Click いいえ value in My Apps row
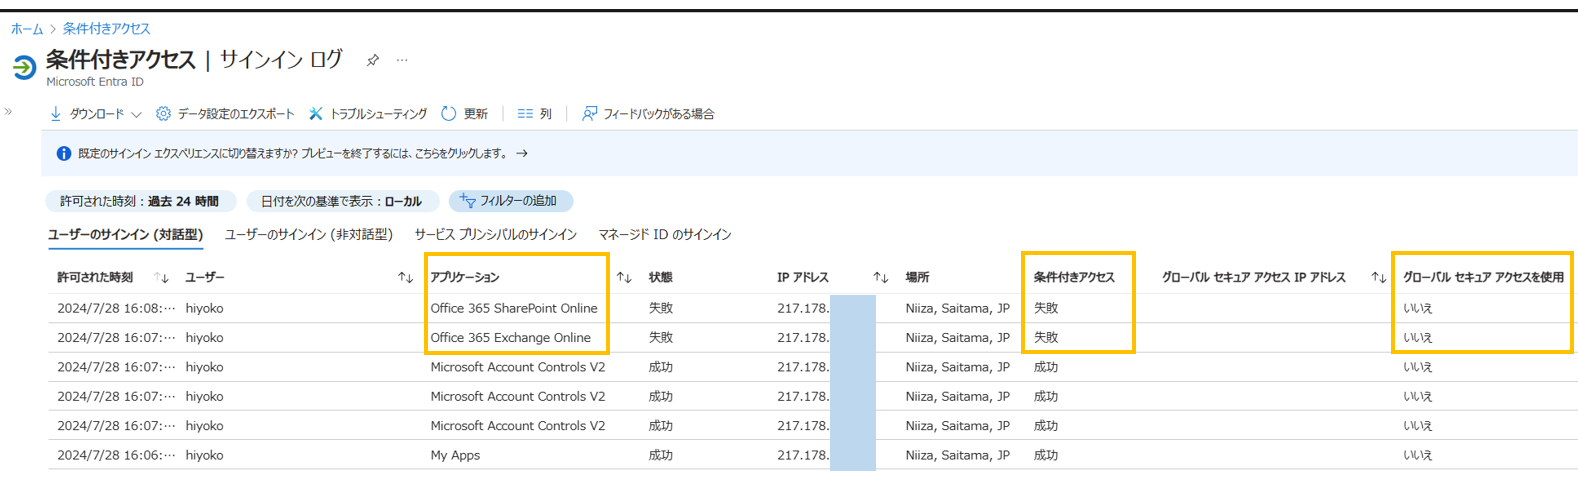1578x483 pixels. coord(1417,455)
